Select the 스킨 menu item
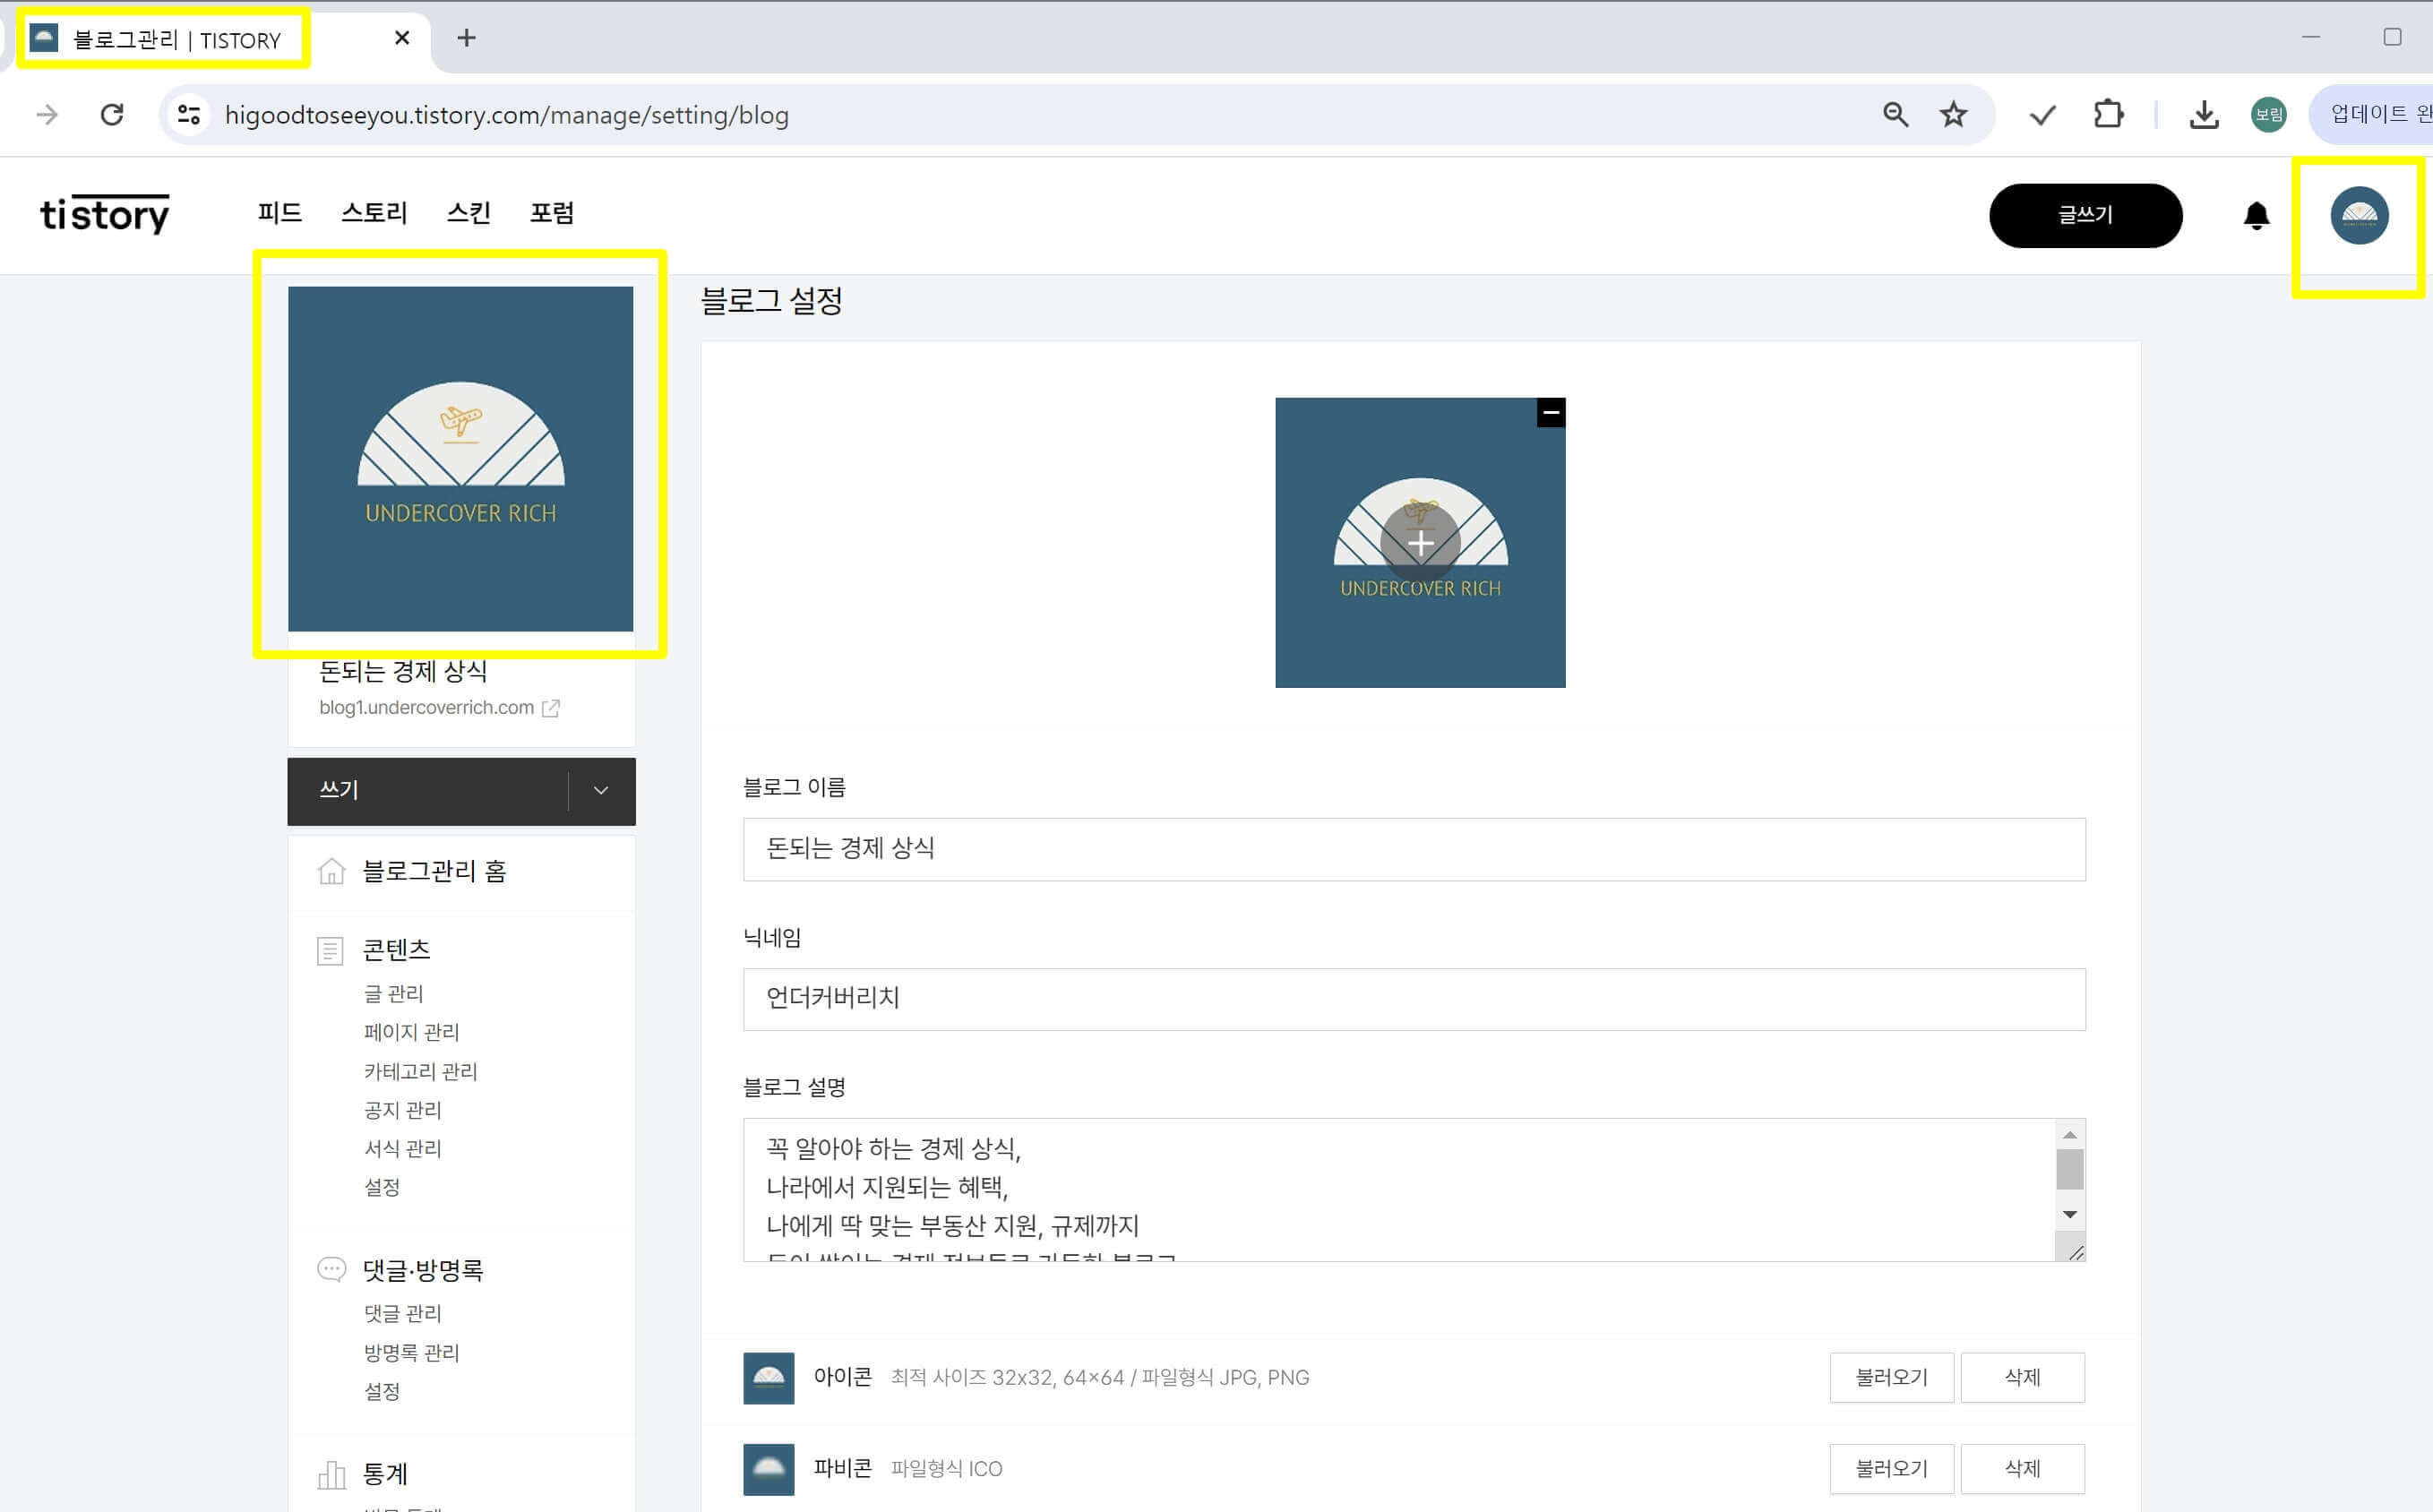2433x1512 pixels. tap(470, 213)
